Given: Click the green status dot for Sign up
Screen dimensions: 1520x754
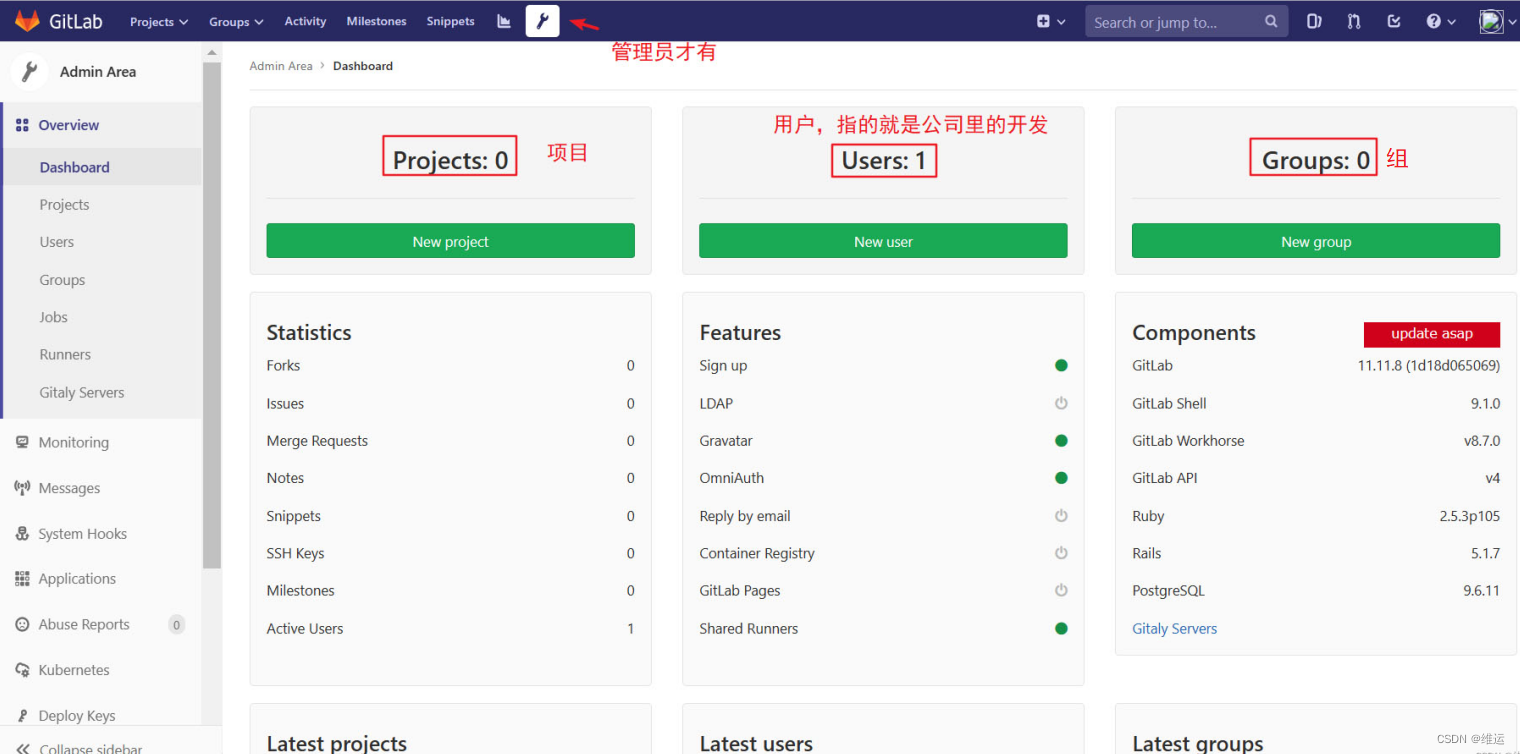Looking at the screenshot, I should 1061,366.
